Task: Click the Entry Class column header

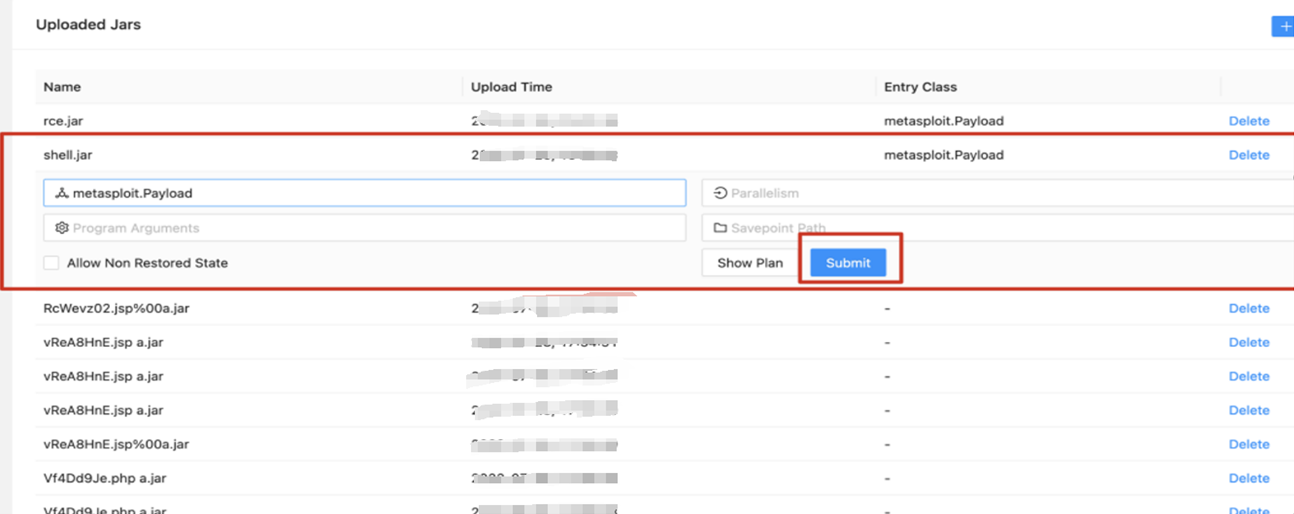Action: point(921,87)
